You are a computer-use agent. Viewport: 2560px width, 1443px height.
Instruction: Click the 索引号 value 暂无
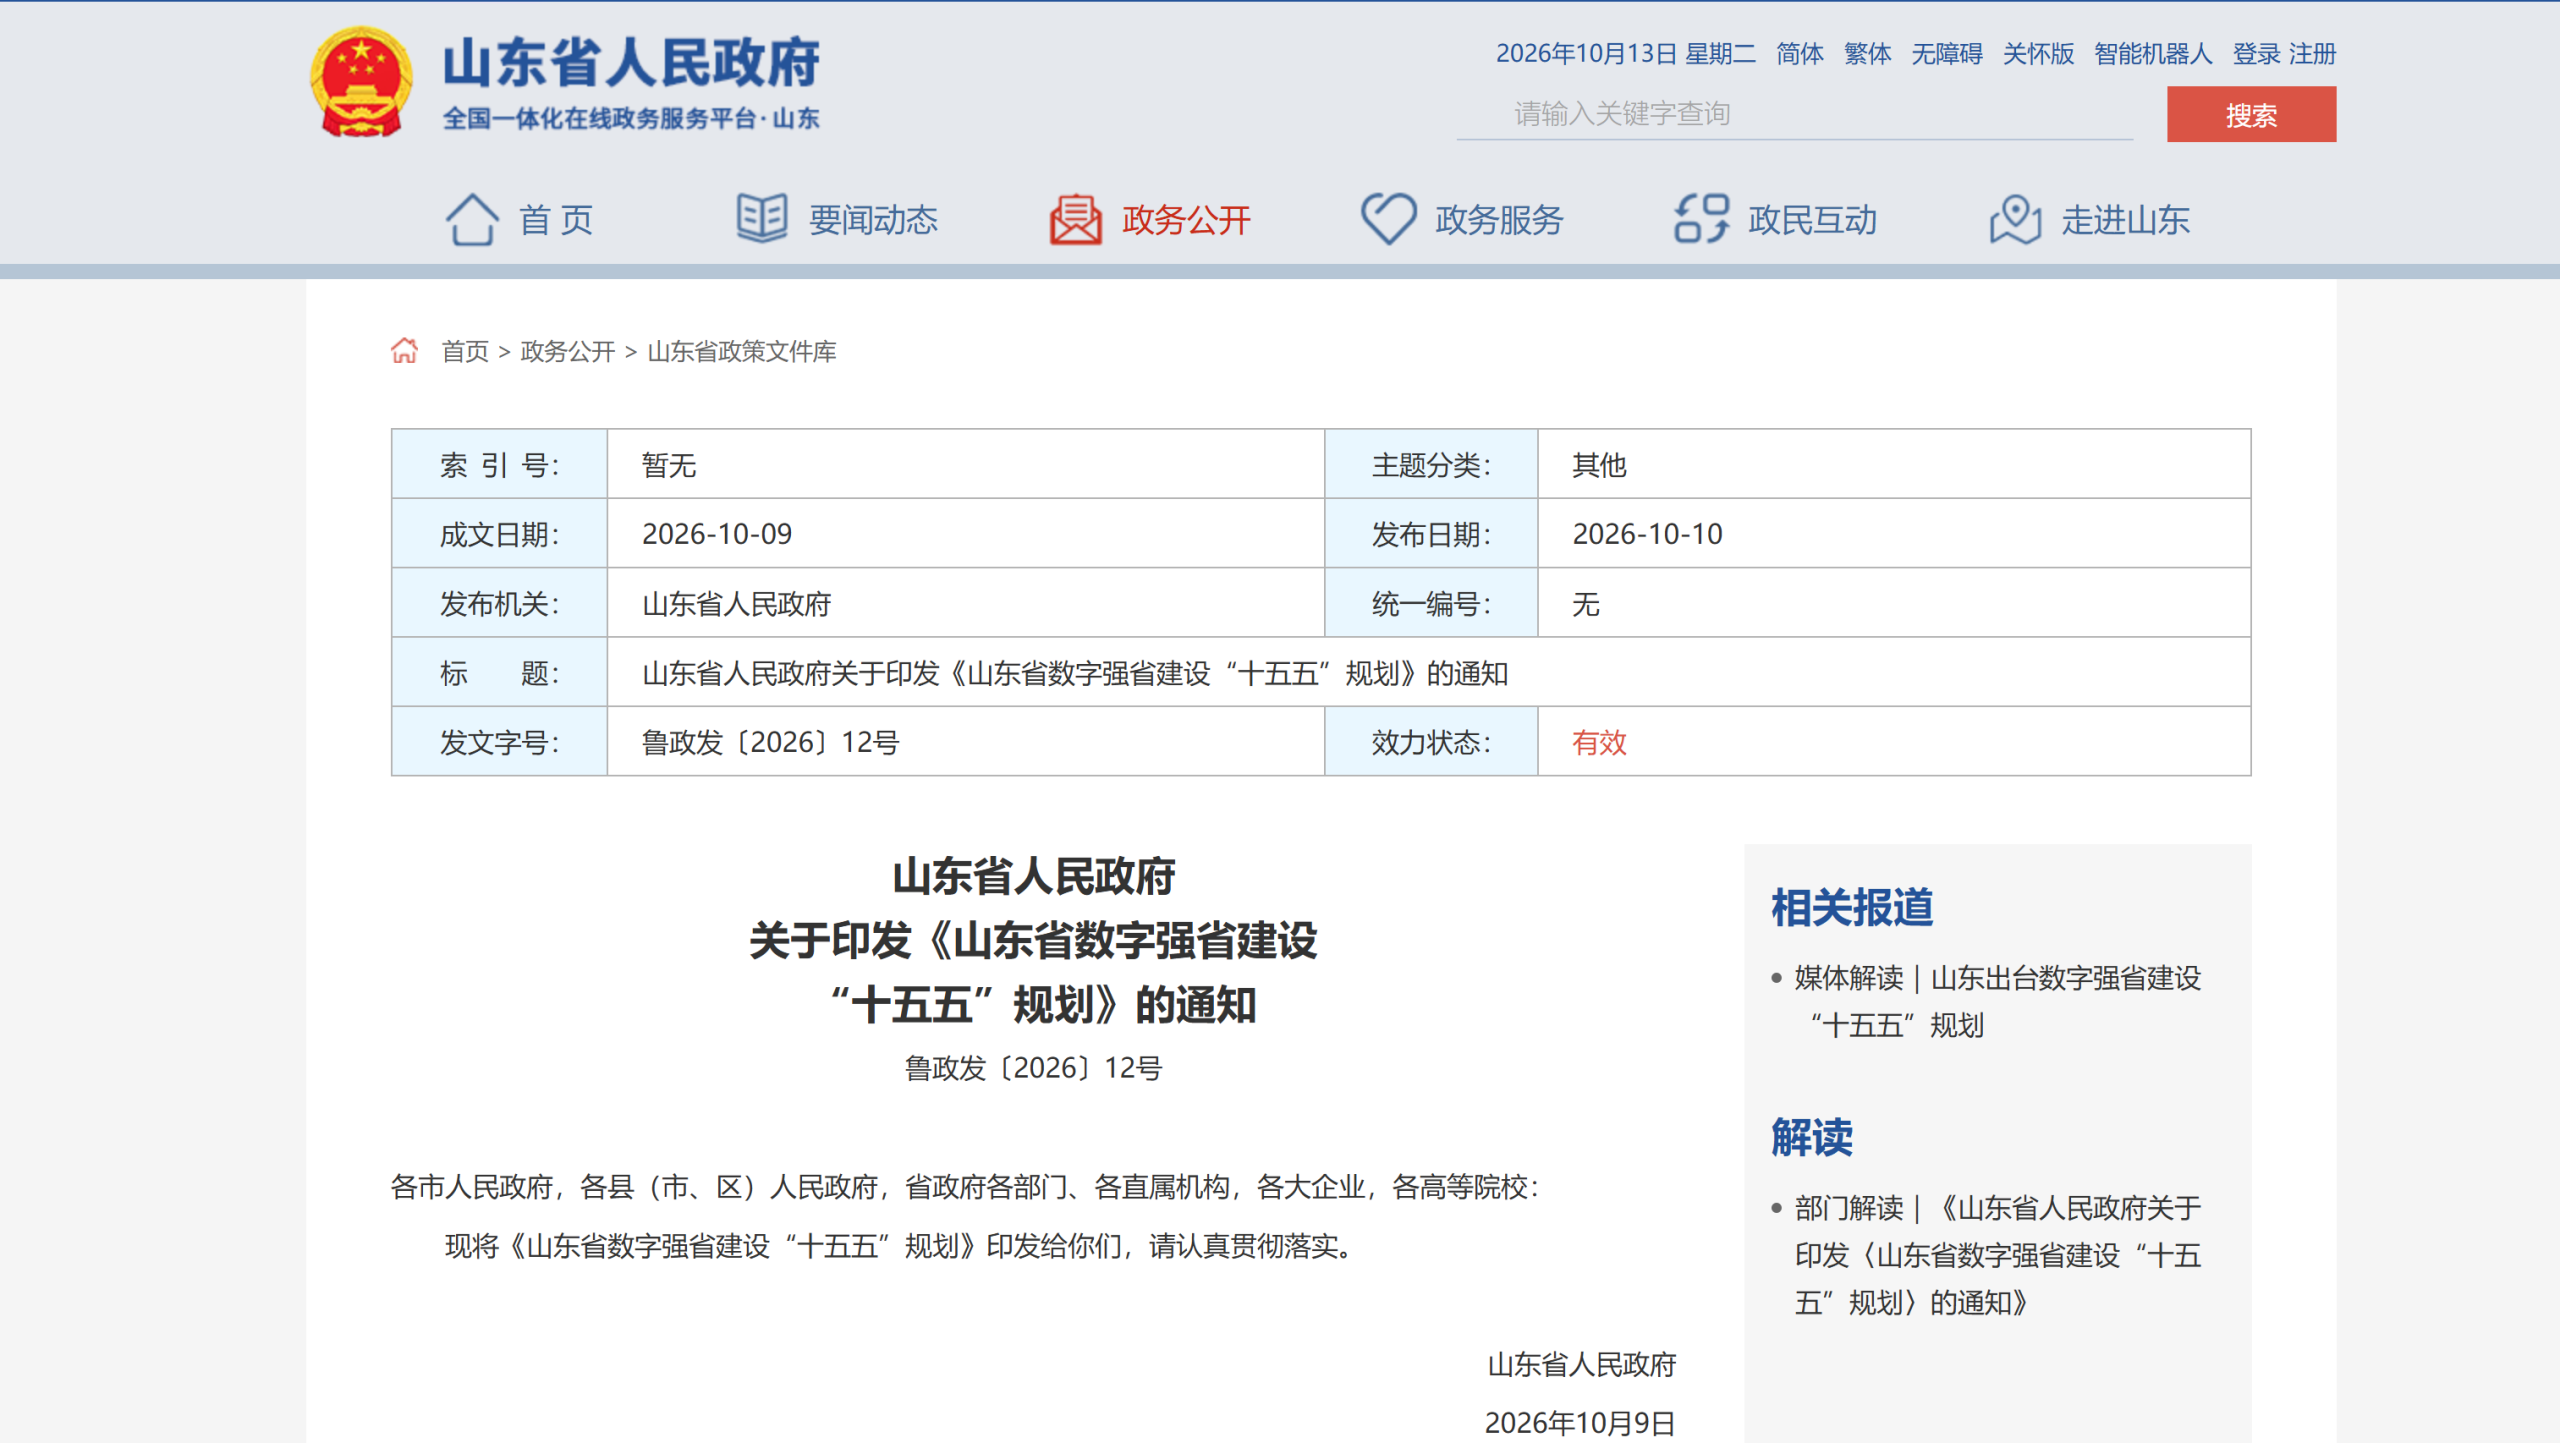click(x=668, y=465)
